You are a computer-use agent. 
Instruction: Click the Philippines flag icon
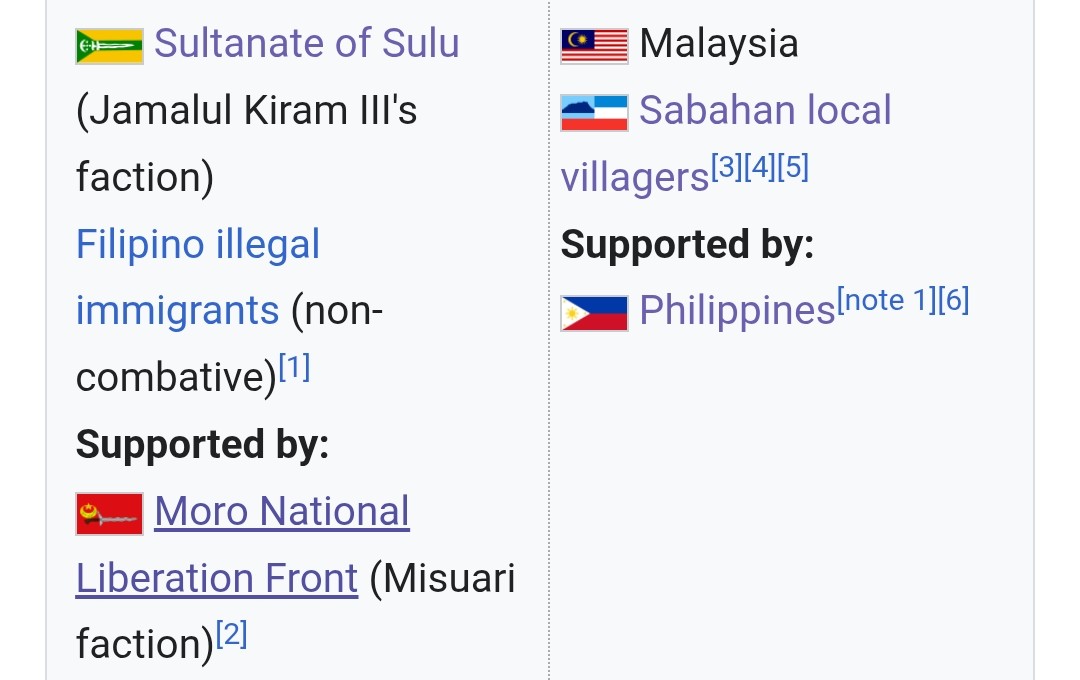(594, 313)
